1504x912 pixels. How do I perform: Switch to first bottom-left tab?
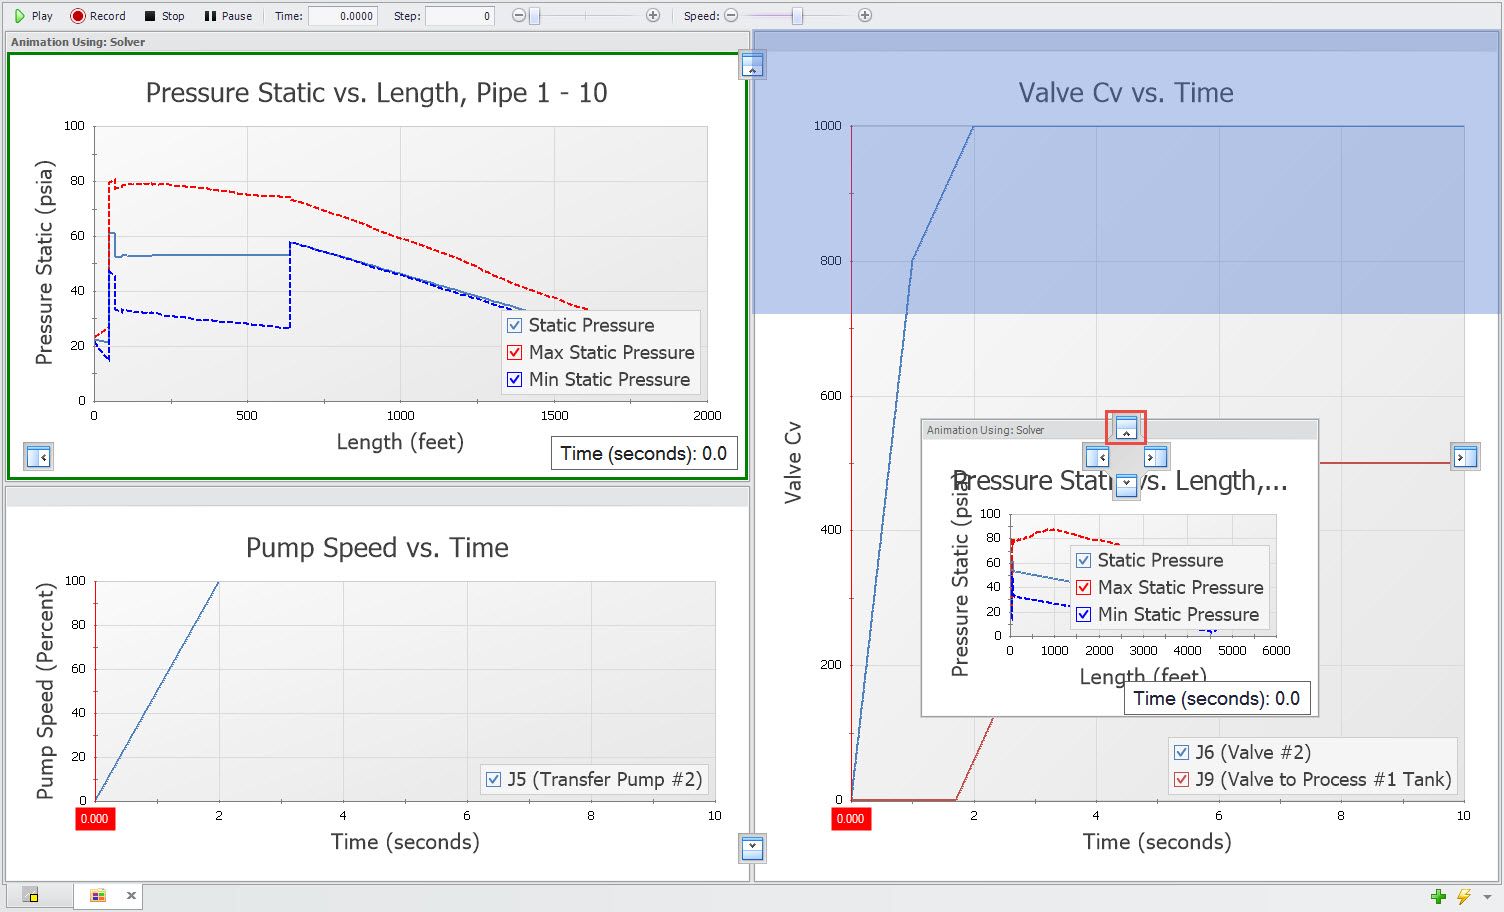pyautogui.click(x=30, y=895)
